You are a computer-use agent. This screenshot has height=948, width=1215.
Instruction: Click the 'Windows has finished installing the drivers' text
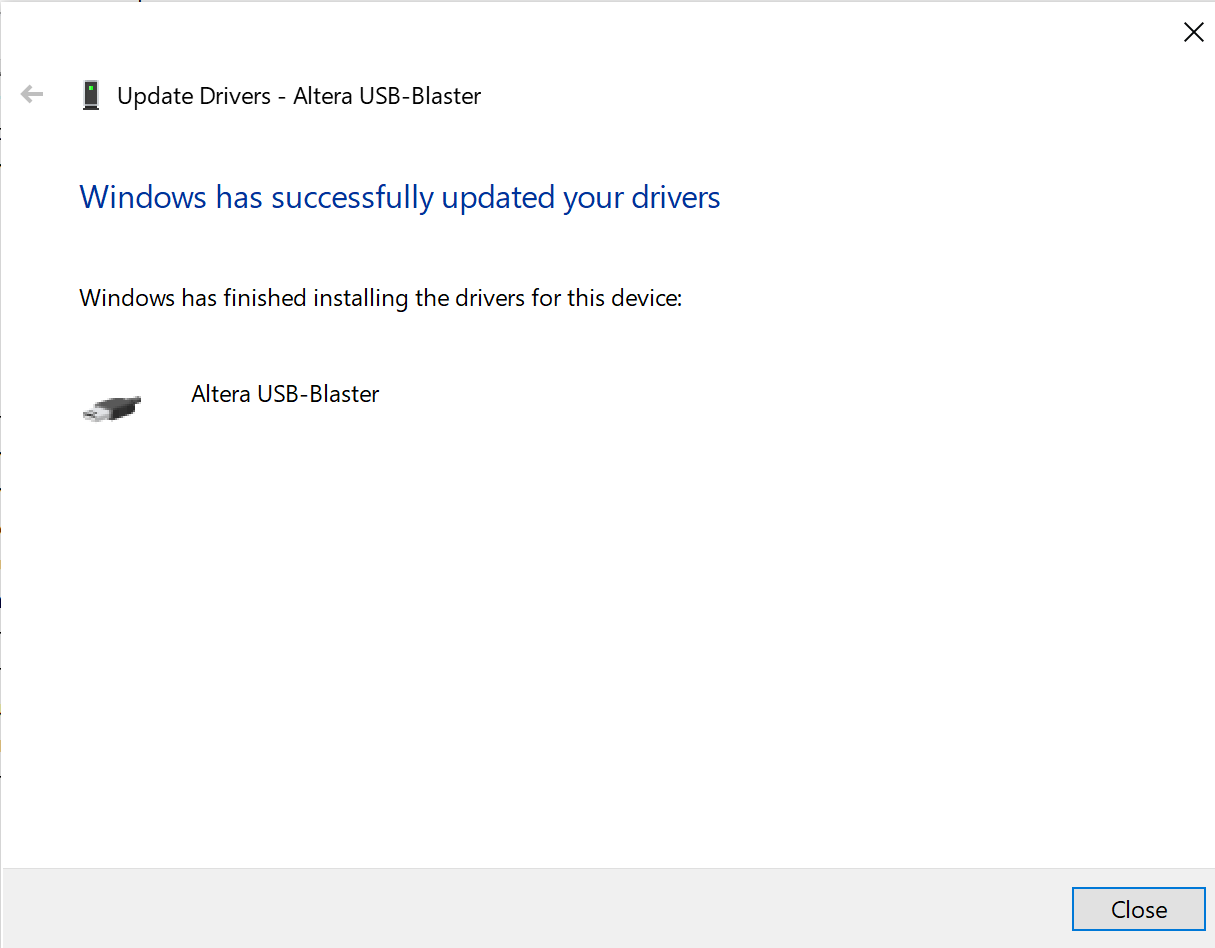coord(380,298)
